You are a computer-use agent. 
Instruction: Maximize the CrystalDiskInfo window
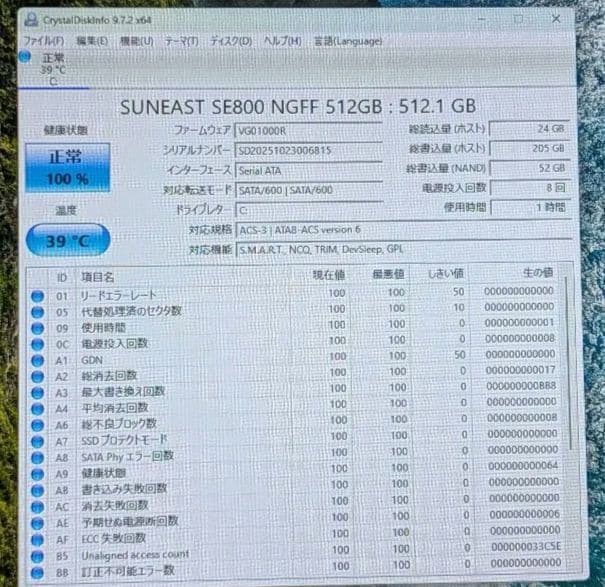519,19
